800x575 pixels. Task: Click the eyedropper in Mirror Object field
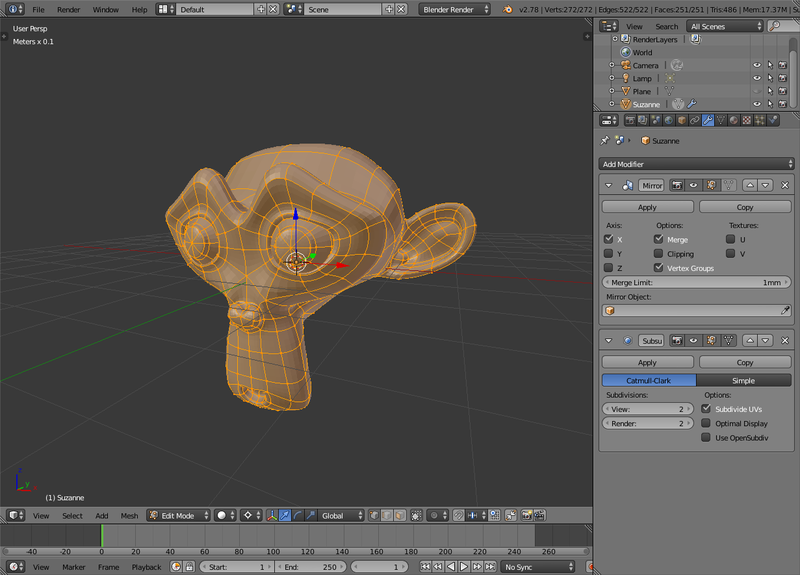[785, 310]
